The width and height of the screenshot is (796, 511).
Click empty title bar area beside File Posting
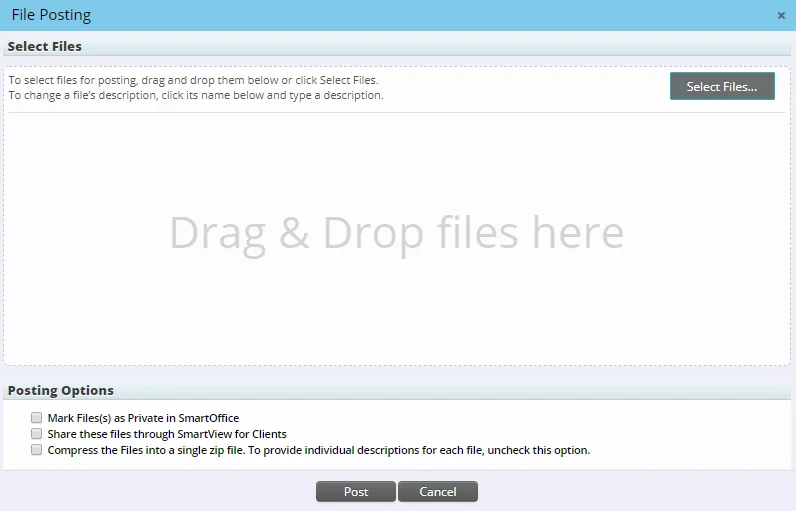400,15
